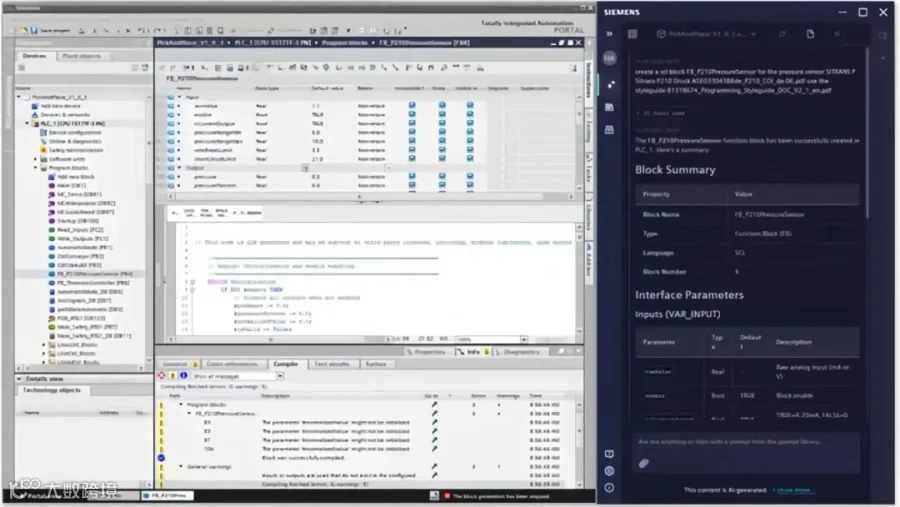Image resolution: width=900 pixels, height=507 pixels.
Task: Toggle the errors filter icon in Compile tab
Action: pyautogui.click(x=162, y=376)
